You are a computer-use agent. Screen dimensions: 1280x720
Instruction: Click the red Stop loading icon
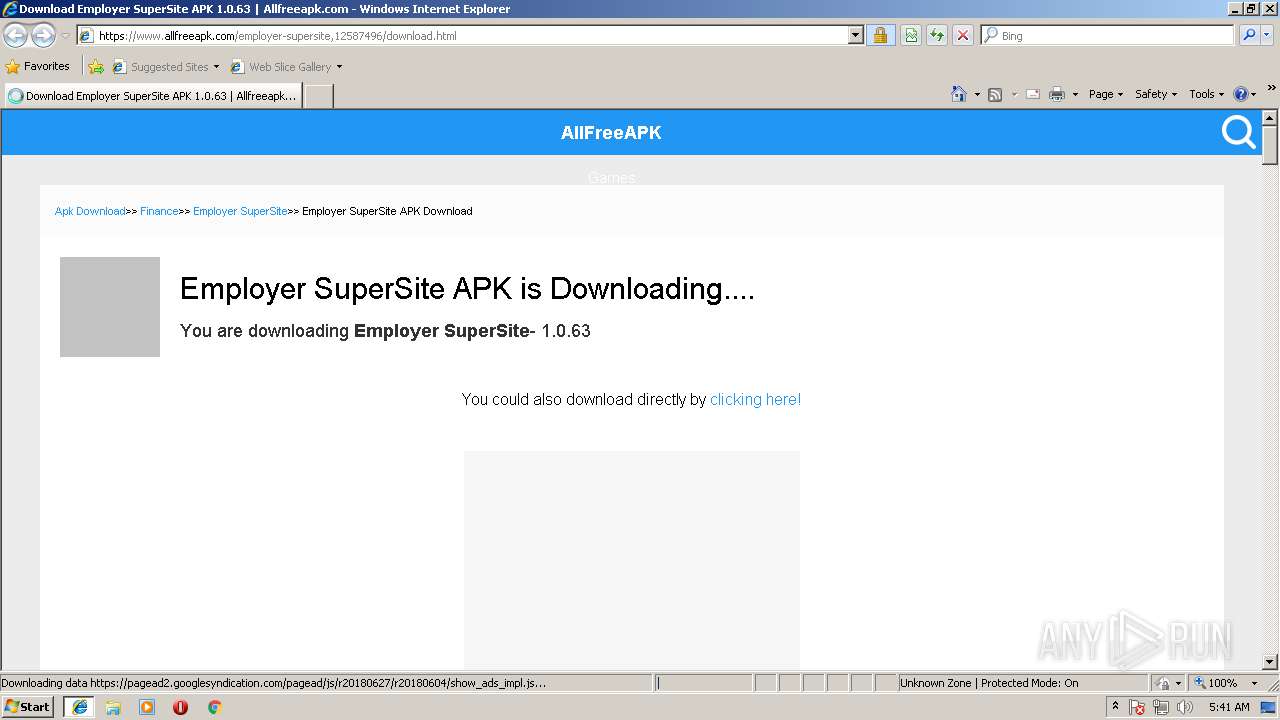[963, 35]
